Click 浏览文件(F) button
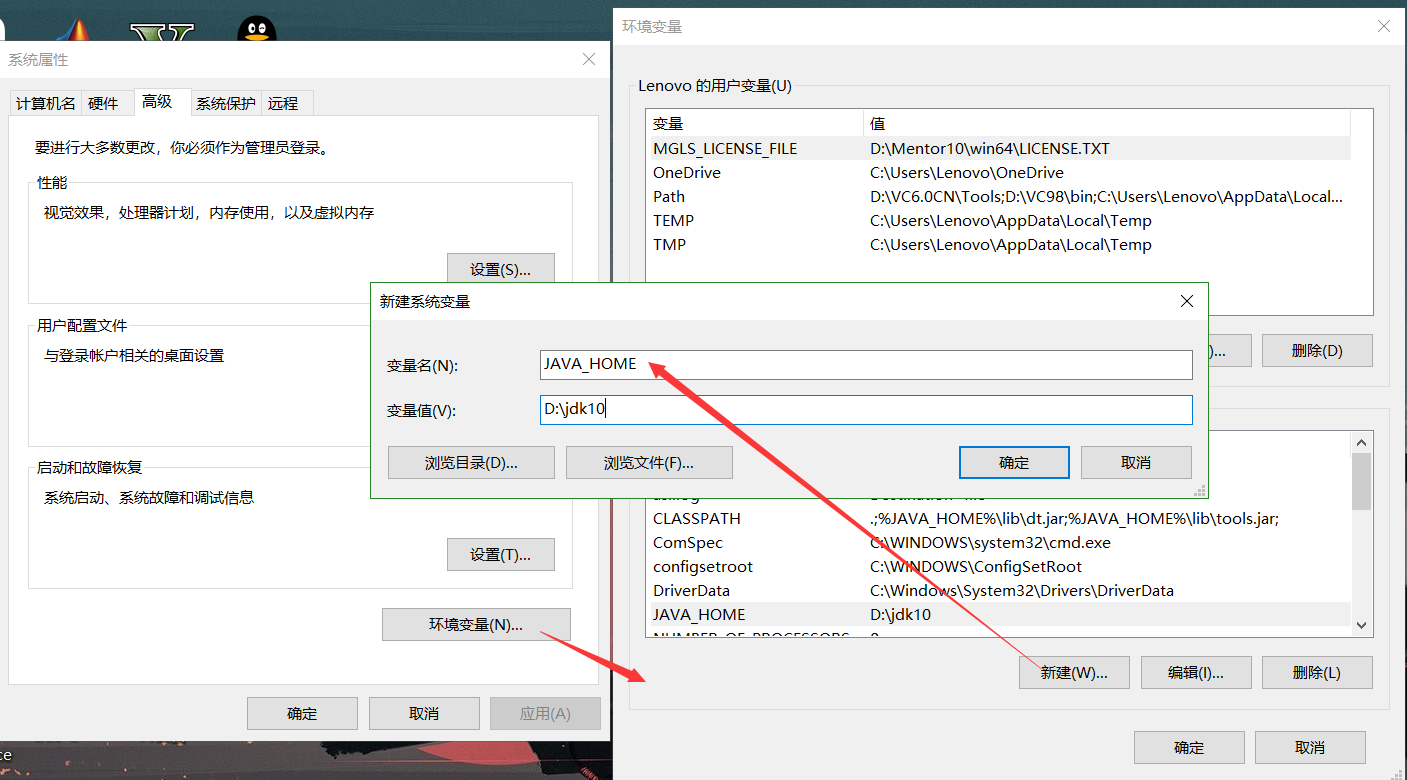This screenshot has height=780, width=1407. 649,463
